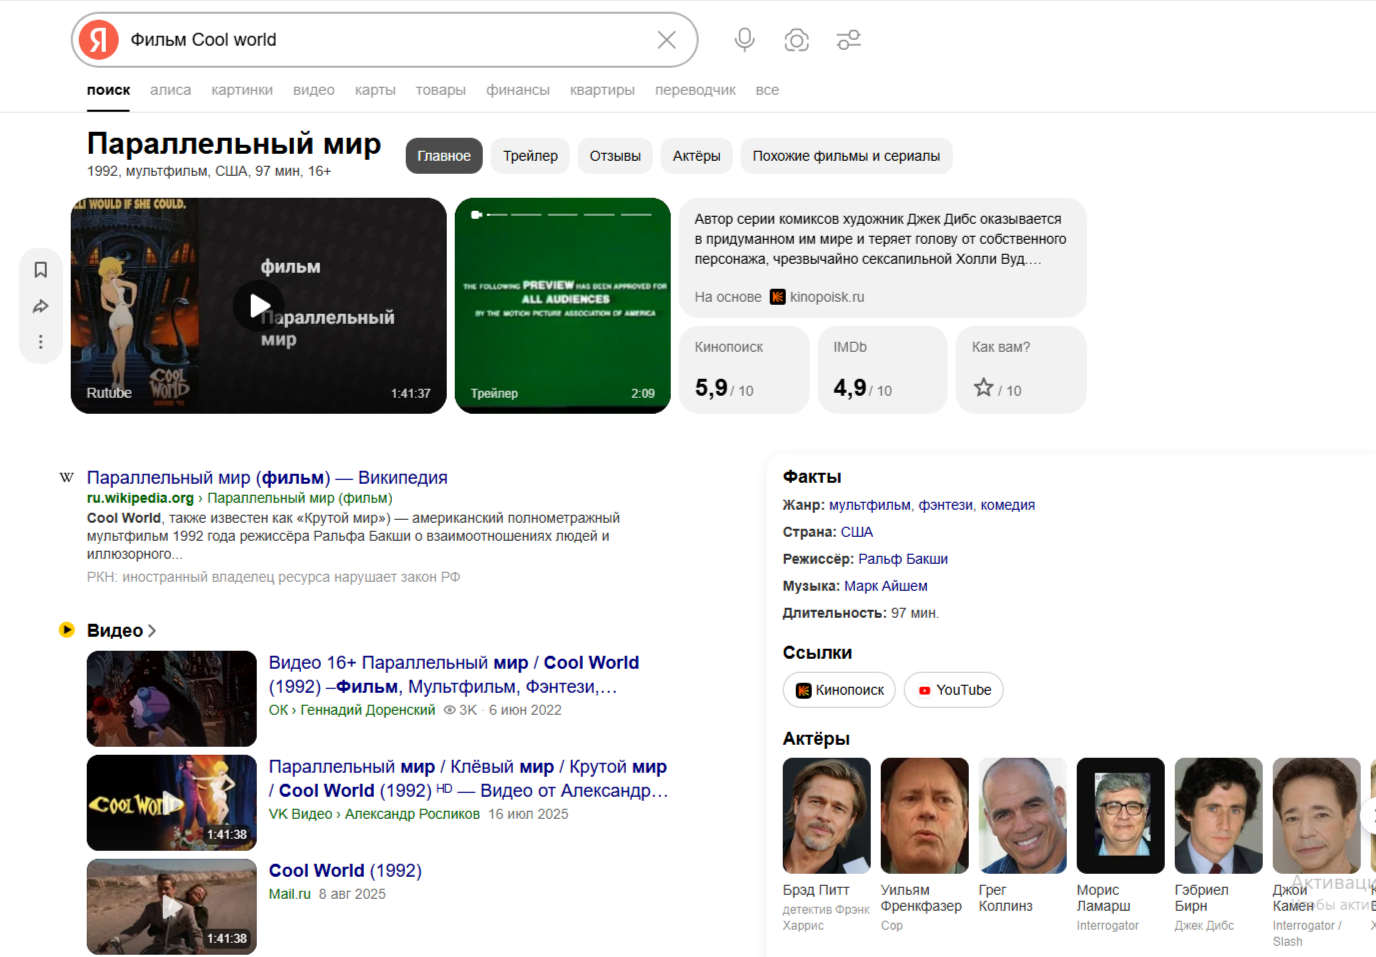Select the Актёры chip
The width and height of the screenshot is (1376, 957).
(697, 156)
